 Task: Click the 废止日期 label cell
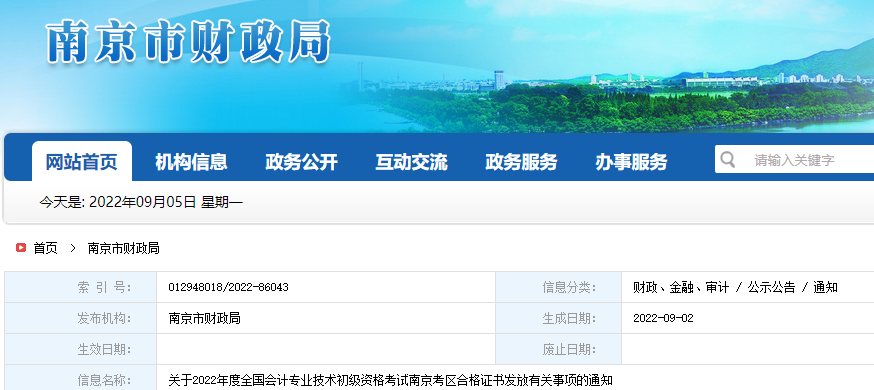point(559,350)
